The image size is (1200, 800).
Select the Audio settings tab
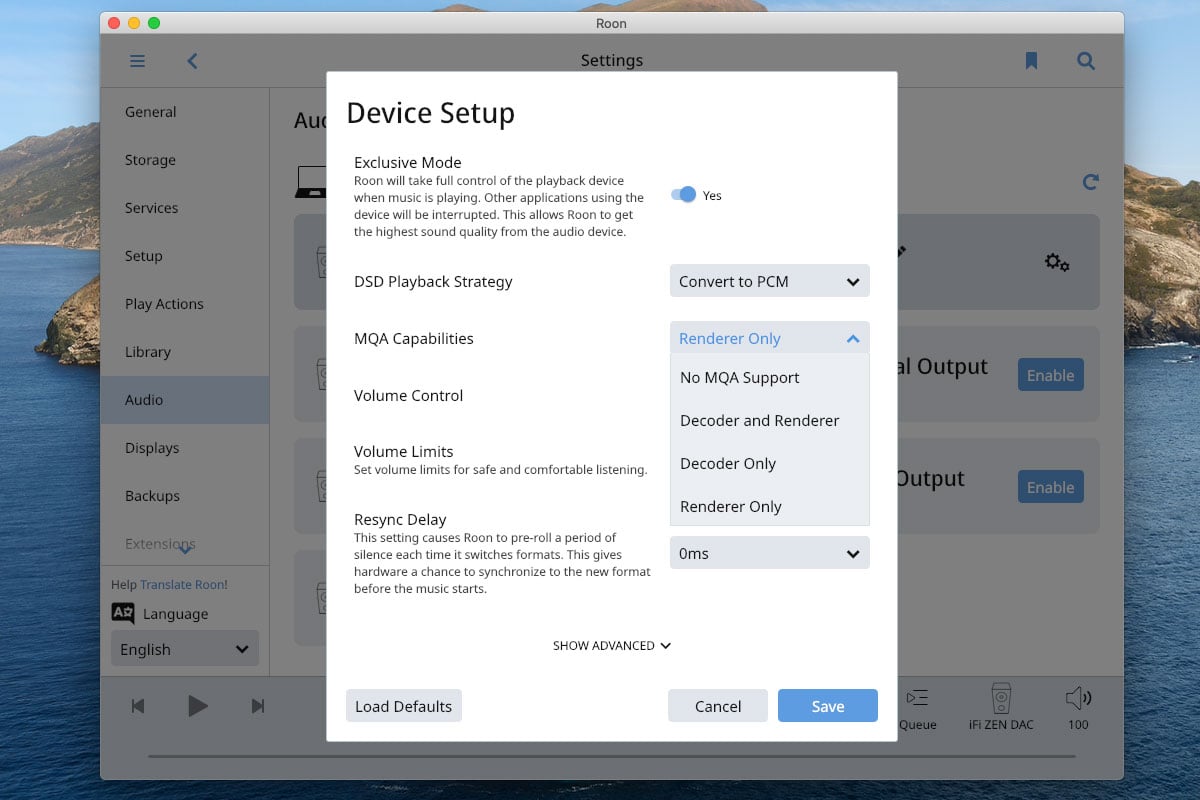[x=185, y=400]
